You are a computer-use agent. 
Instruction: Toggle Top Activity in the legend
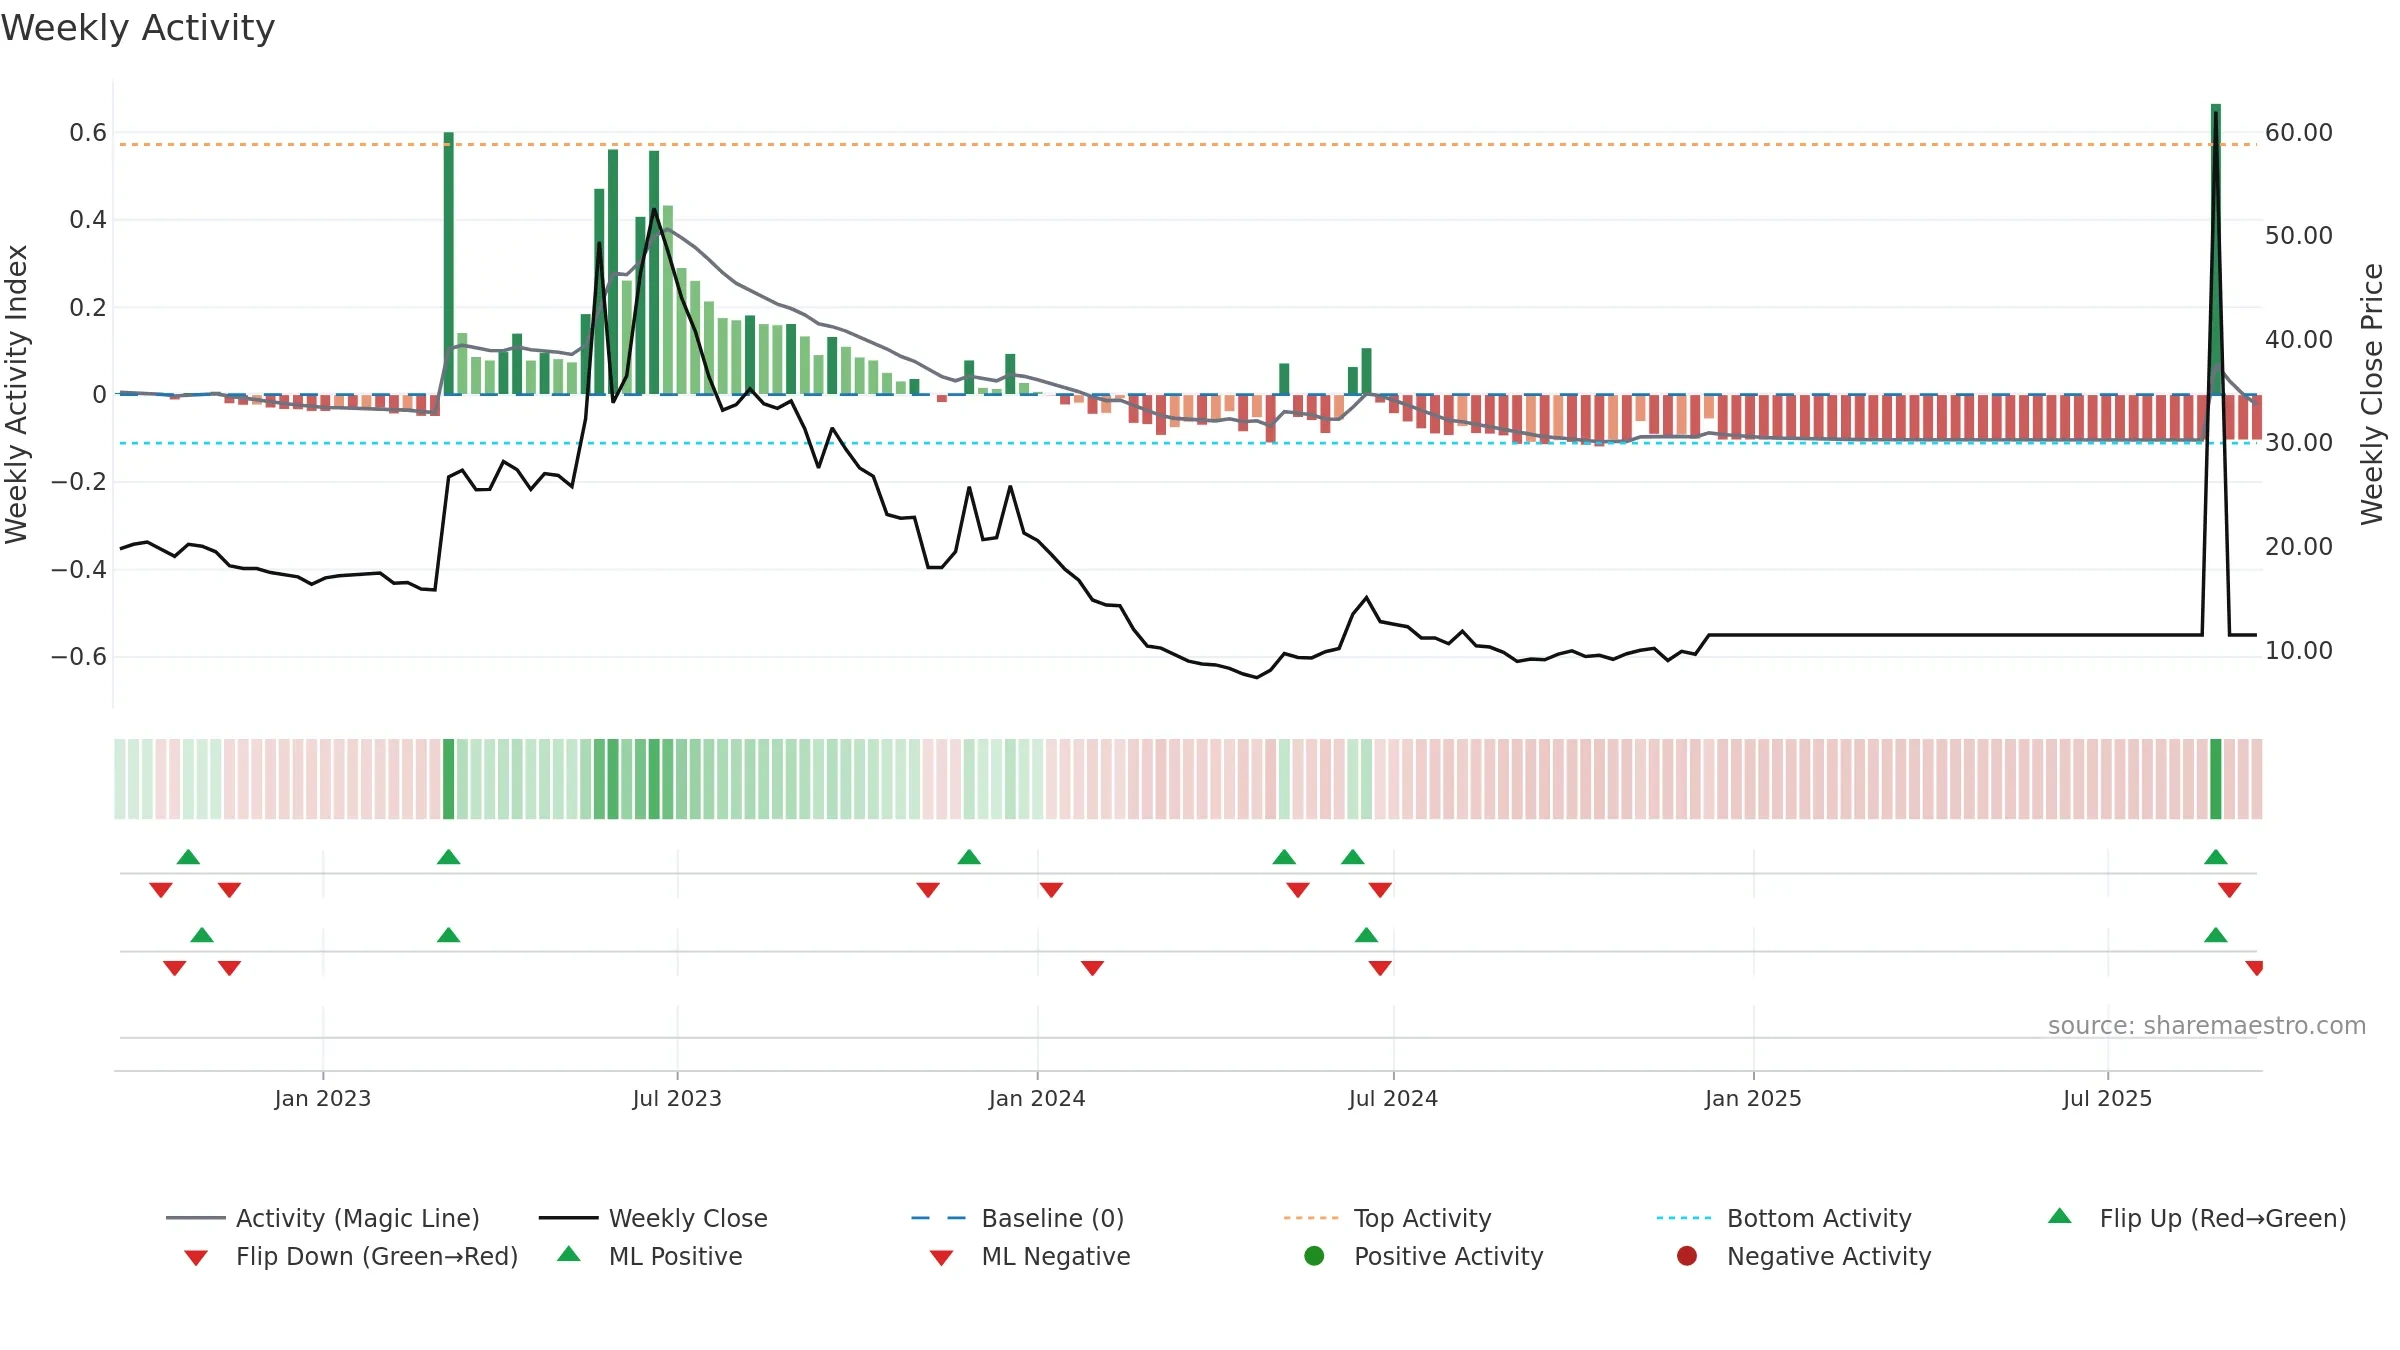point(1388,1218)
